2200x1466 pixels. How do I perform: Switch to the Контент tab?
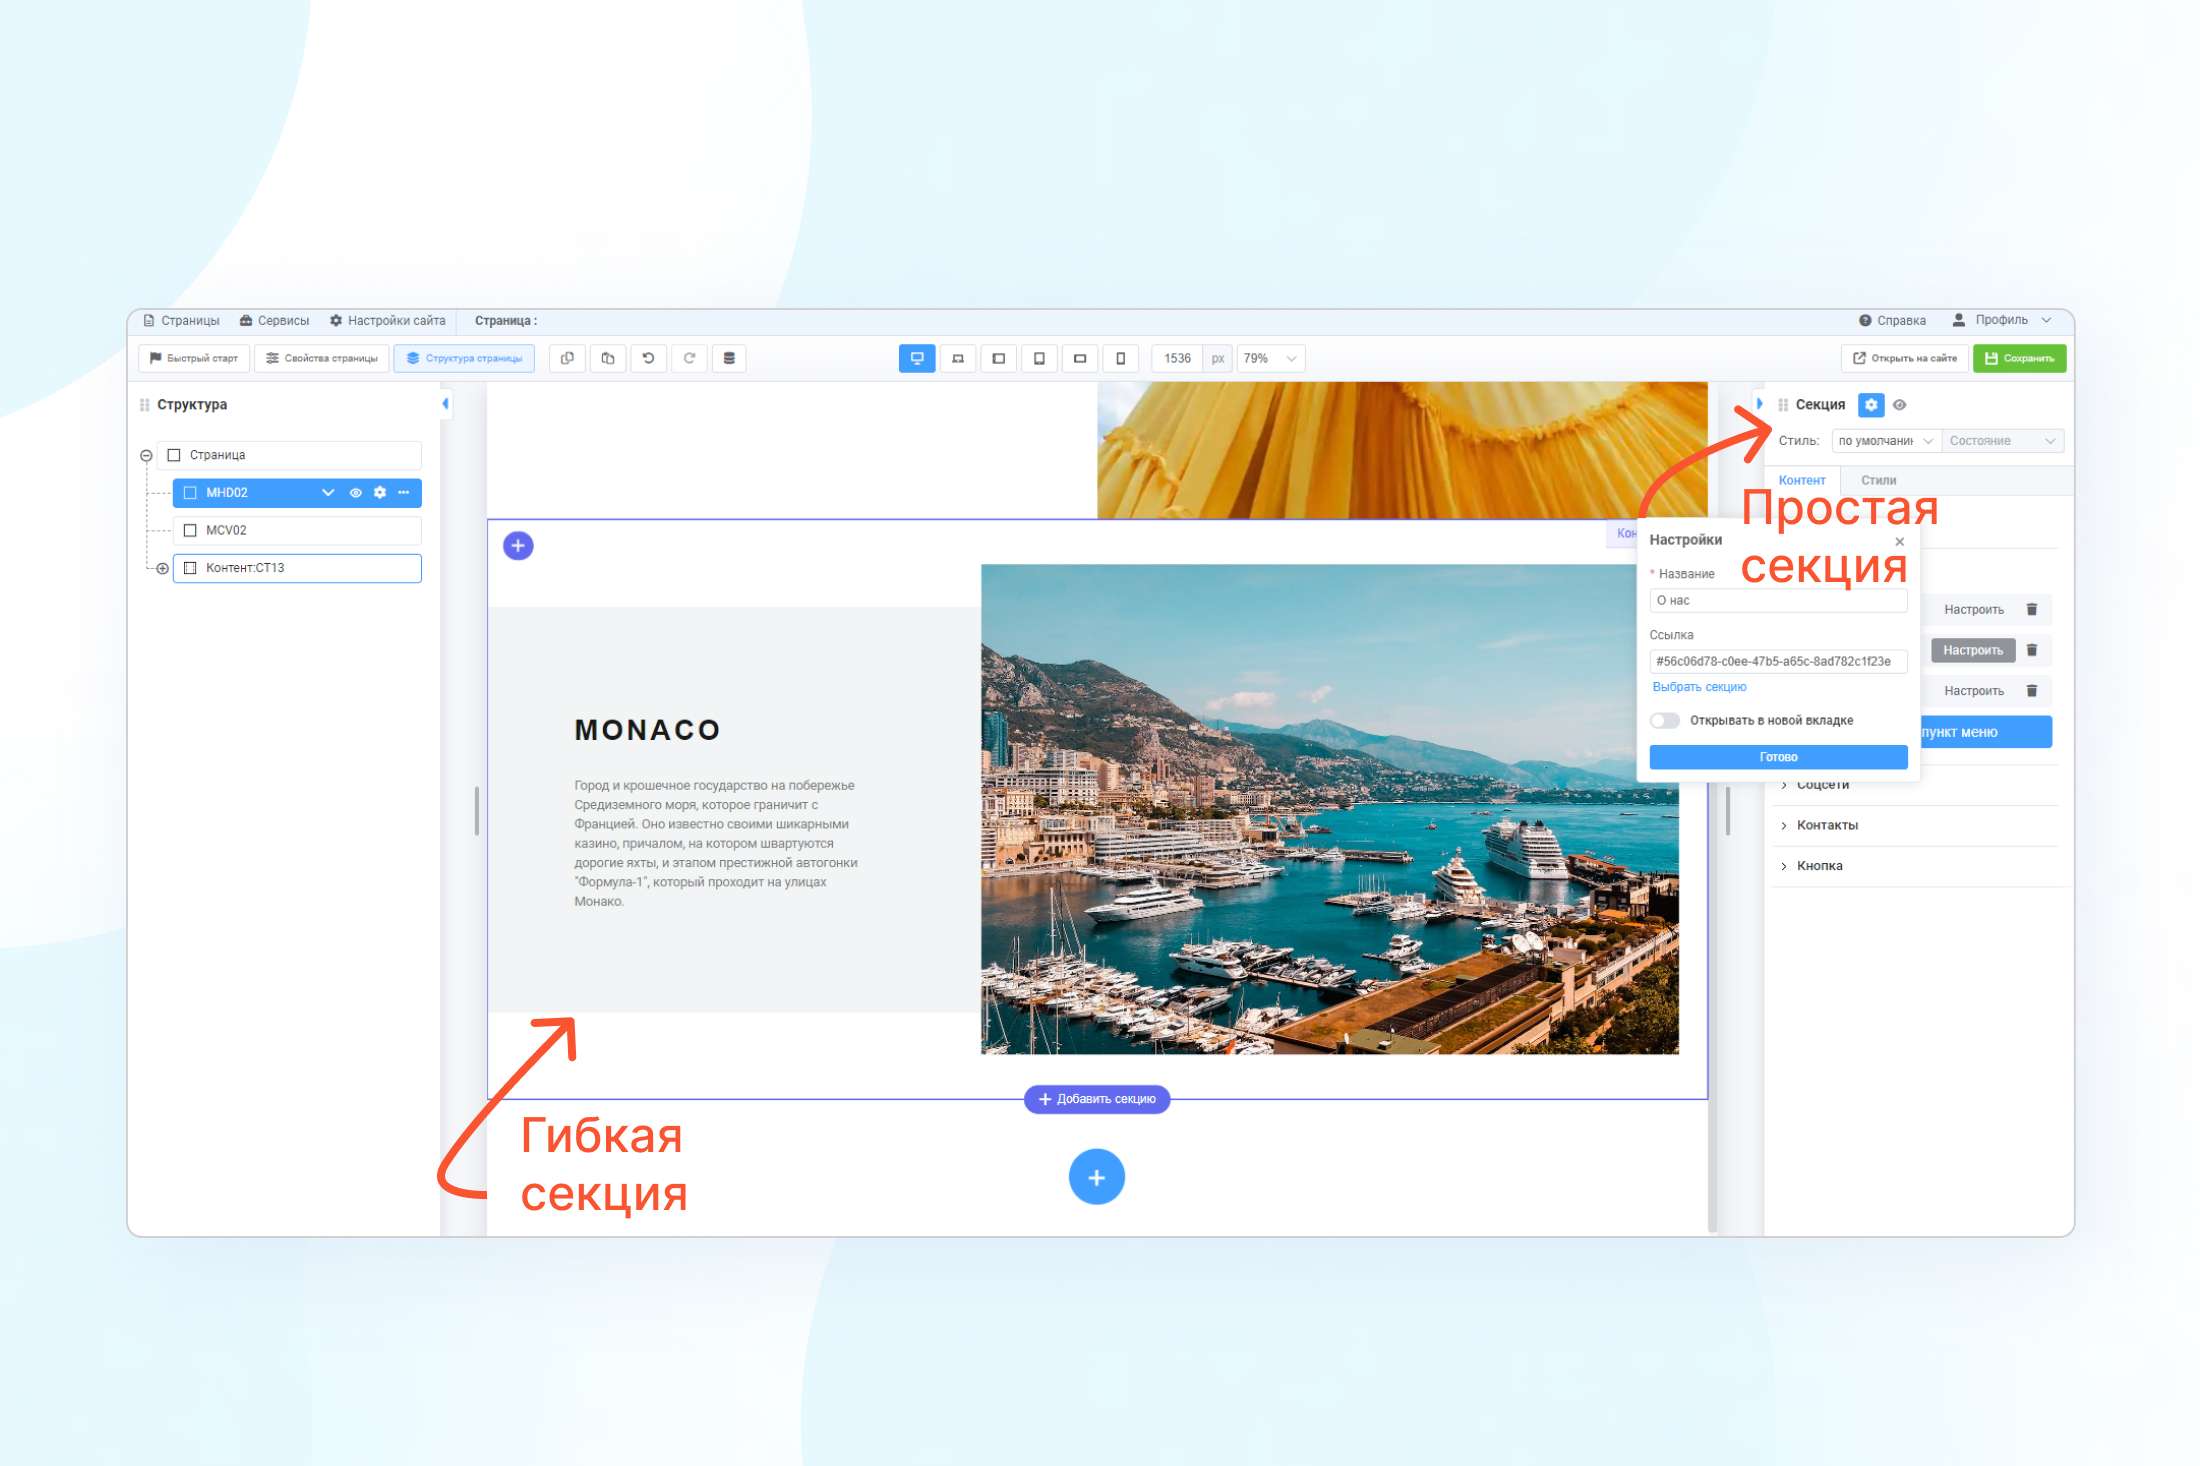point(1802,480)
